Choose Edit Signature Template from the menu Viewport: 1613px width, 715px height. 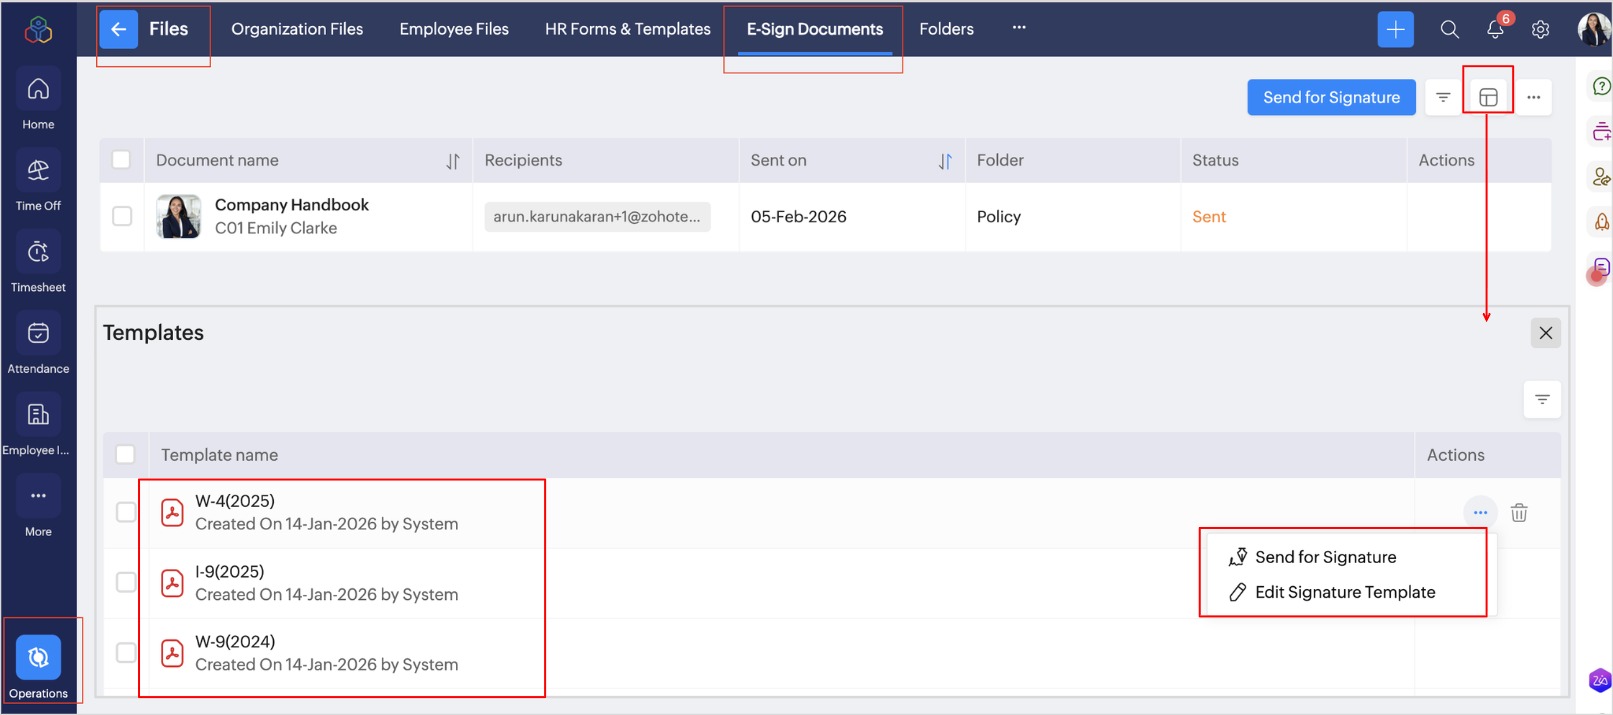tap(1344, 592)
